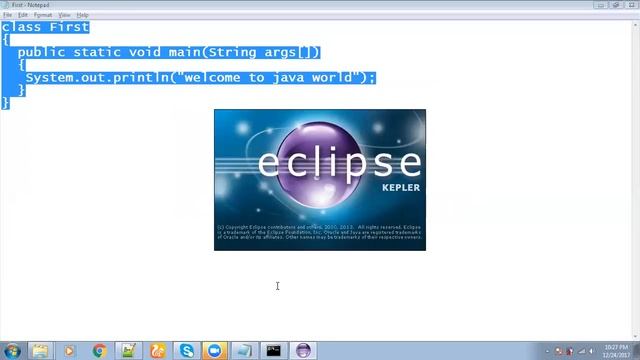
Task: Click the volume speaker tray icon
Action: (591, 351)
